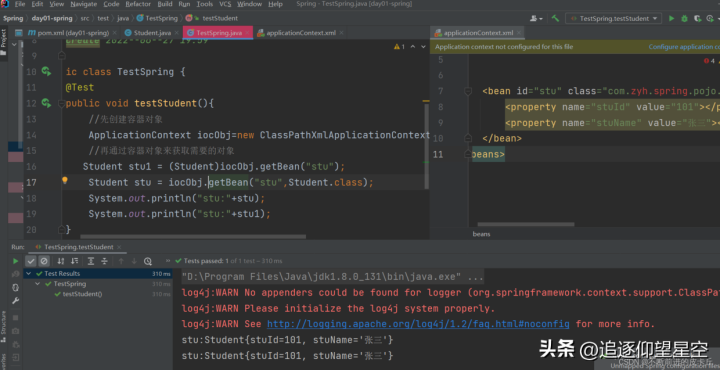Expand all test results icon

[x=91, y=261]
